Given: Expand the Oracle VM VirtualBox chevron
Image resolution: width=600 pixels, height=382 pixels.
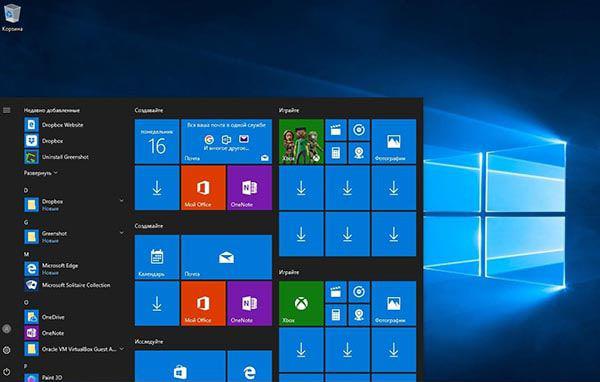Looking at the screenshot, I should [122, 349].
